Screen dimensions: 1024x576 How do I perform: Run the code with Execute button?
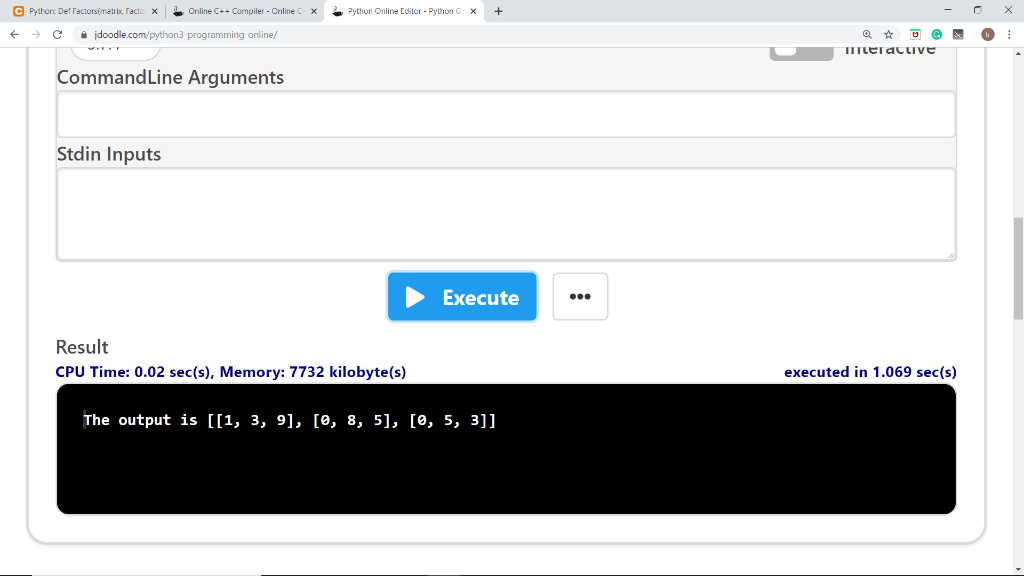point(462,297)
